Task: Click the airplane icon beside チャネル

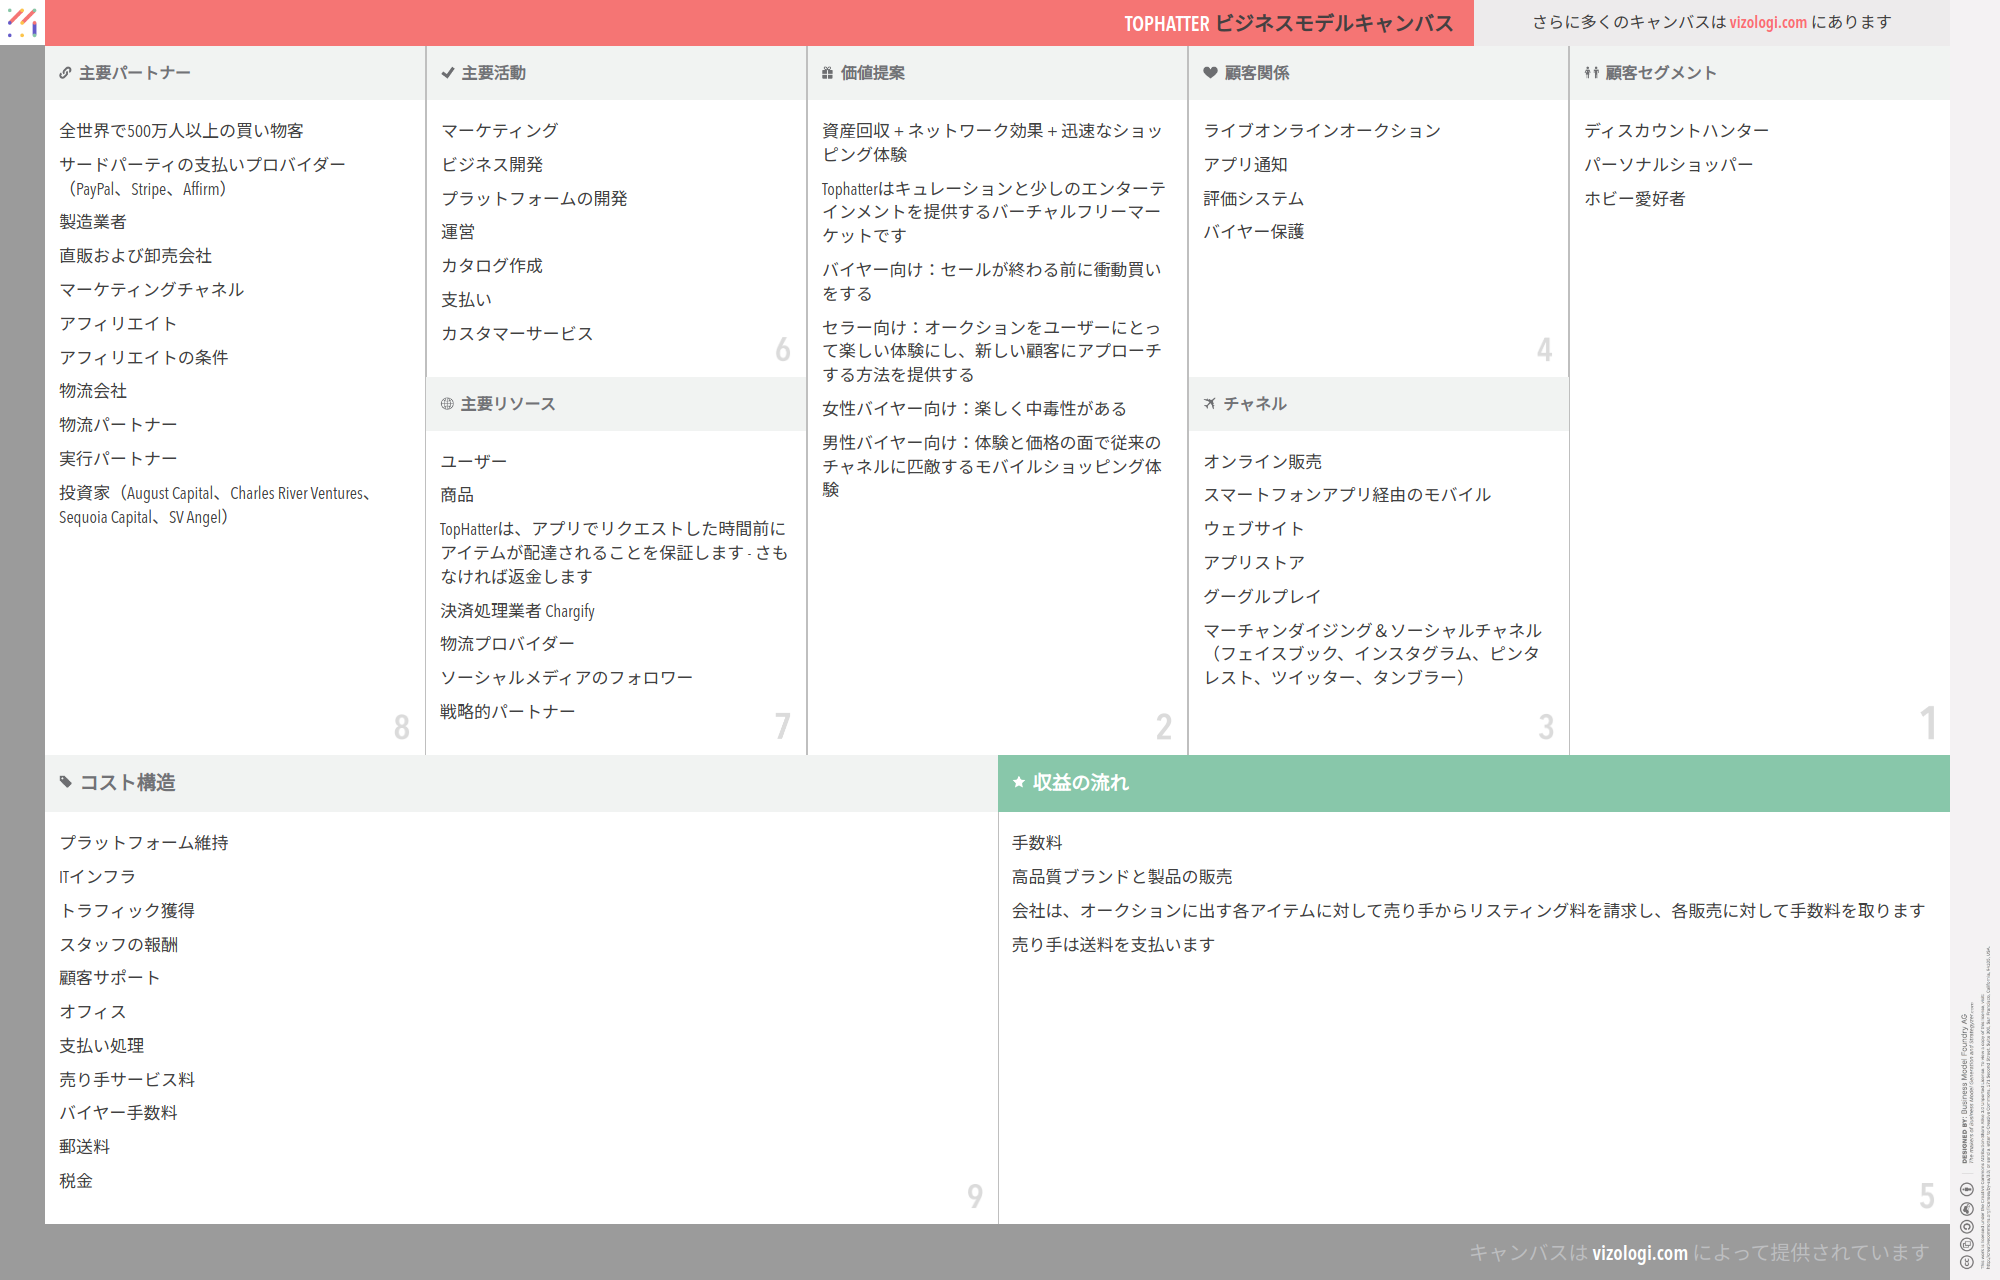Action: (1210, 404)
